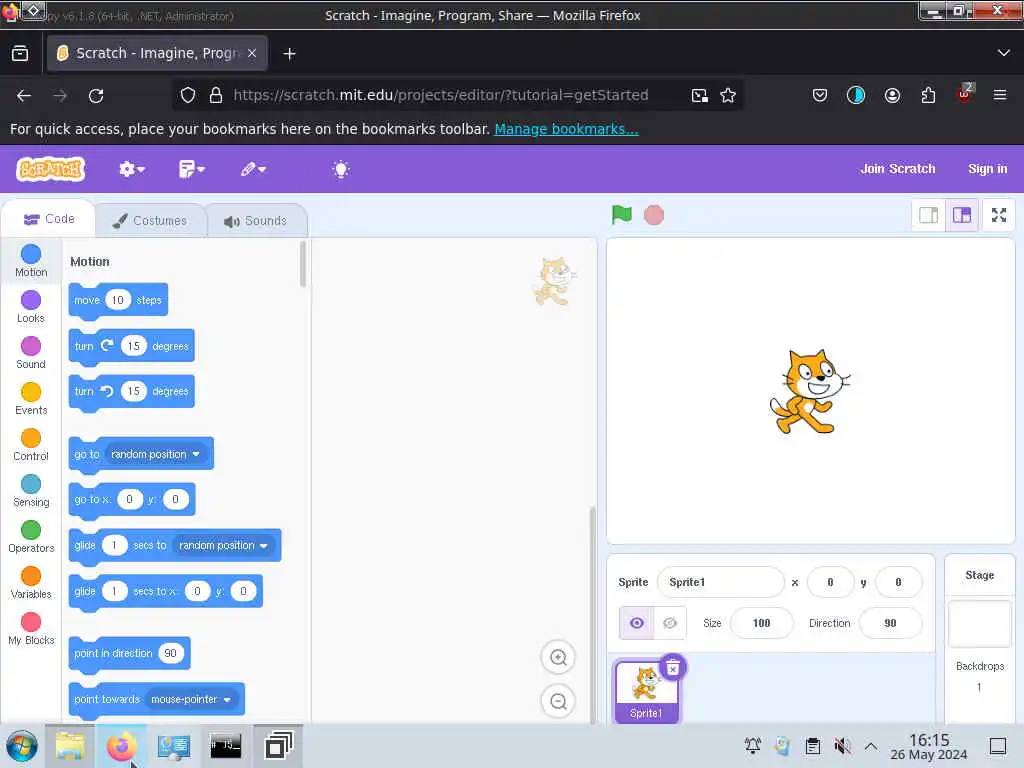The width and height of the screenshot is (1024, 768).
Task: Click the sprite Size field 100
Action: tap(761, 623)
